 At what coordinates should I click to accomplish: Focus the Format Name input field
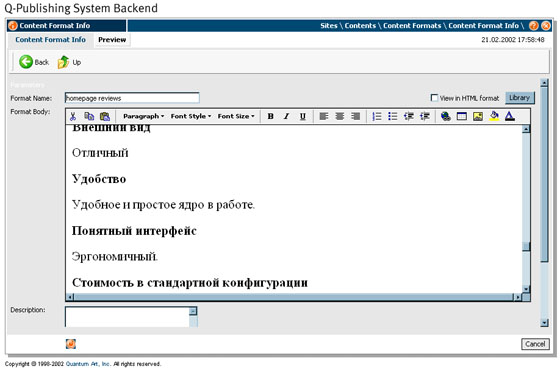[132, 98]
